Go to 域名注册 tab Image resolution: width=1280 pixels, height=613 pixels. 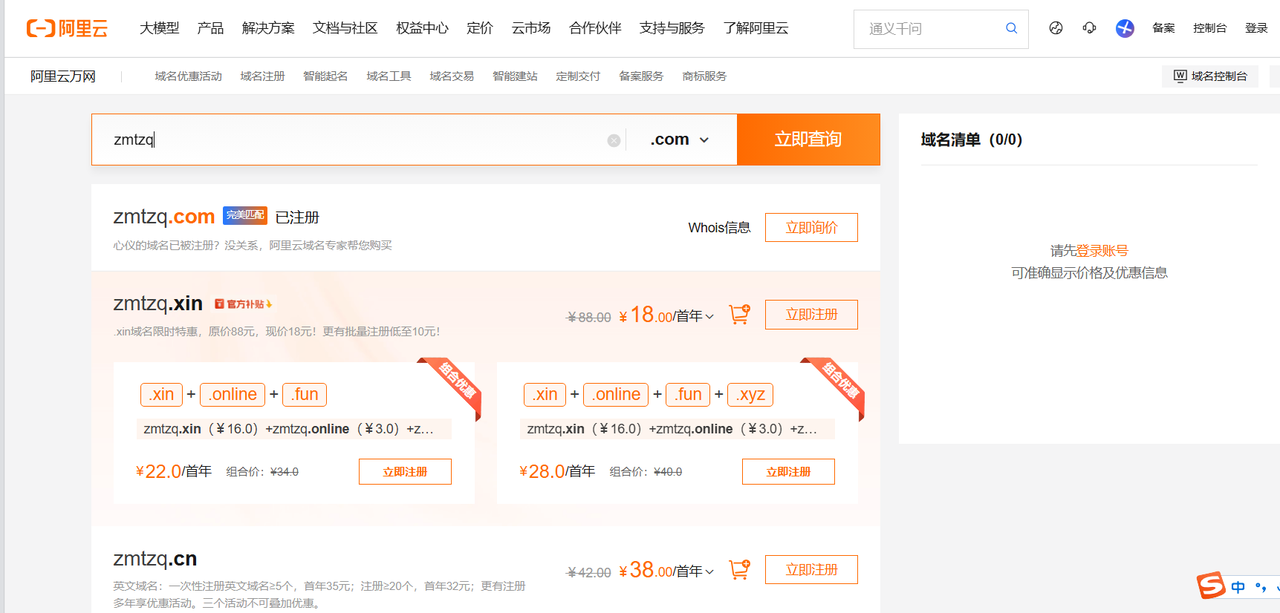point(263,76)
